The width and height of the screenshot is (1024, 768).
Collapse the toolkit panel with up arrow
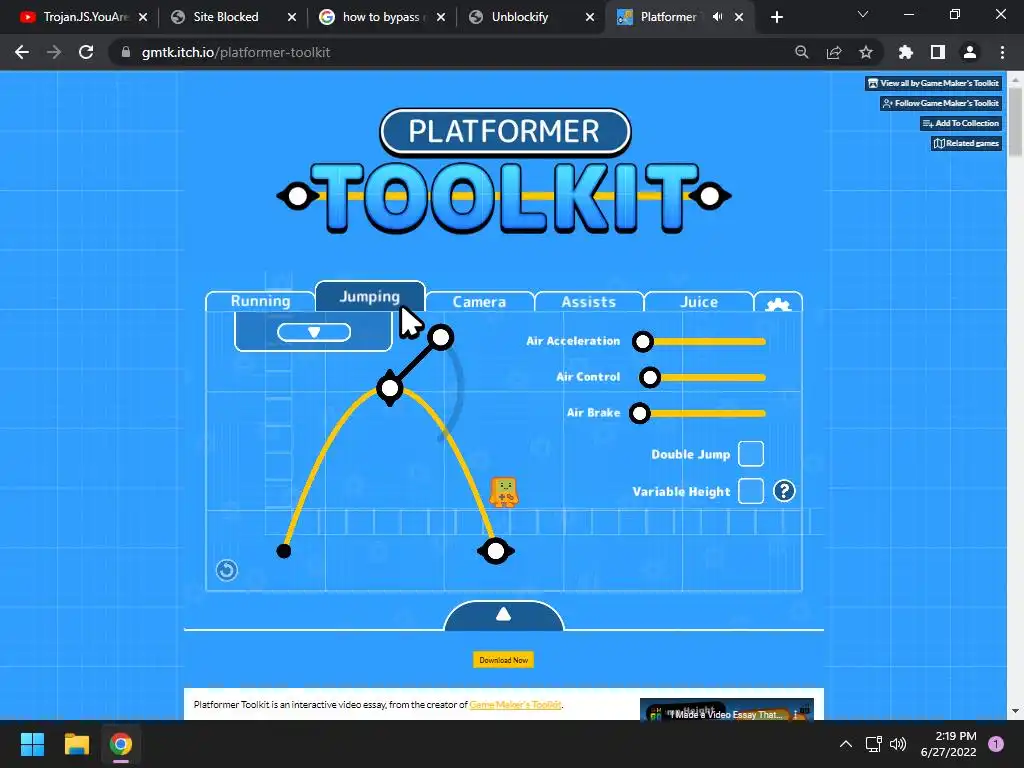504,615
